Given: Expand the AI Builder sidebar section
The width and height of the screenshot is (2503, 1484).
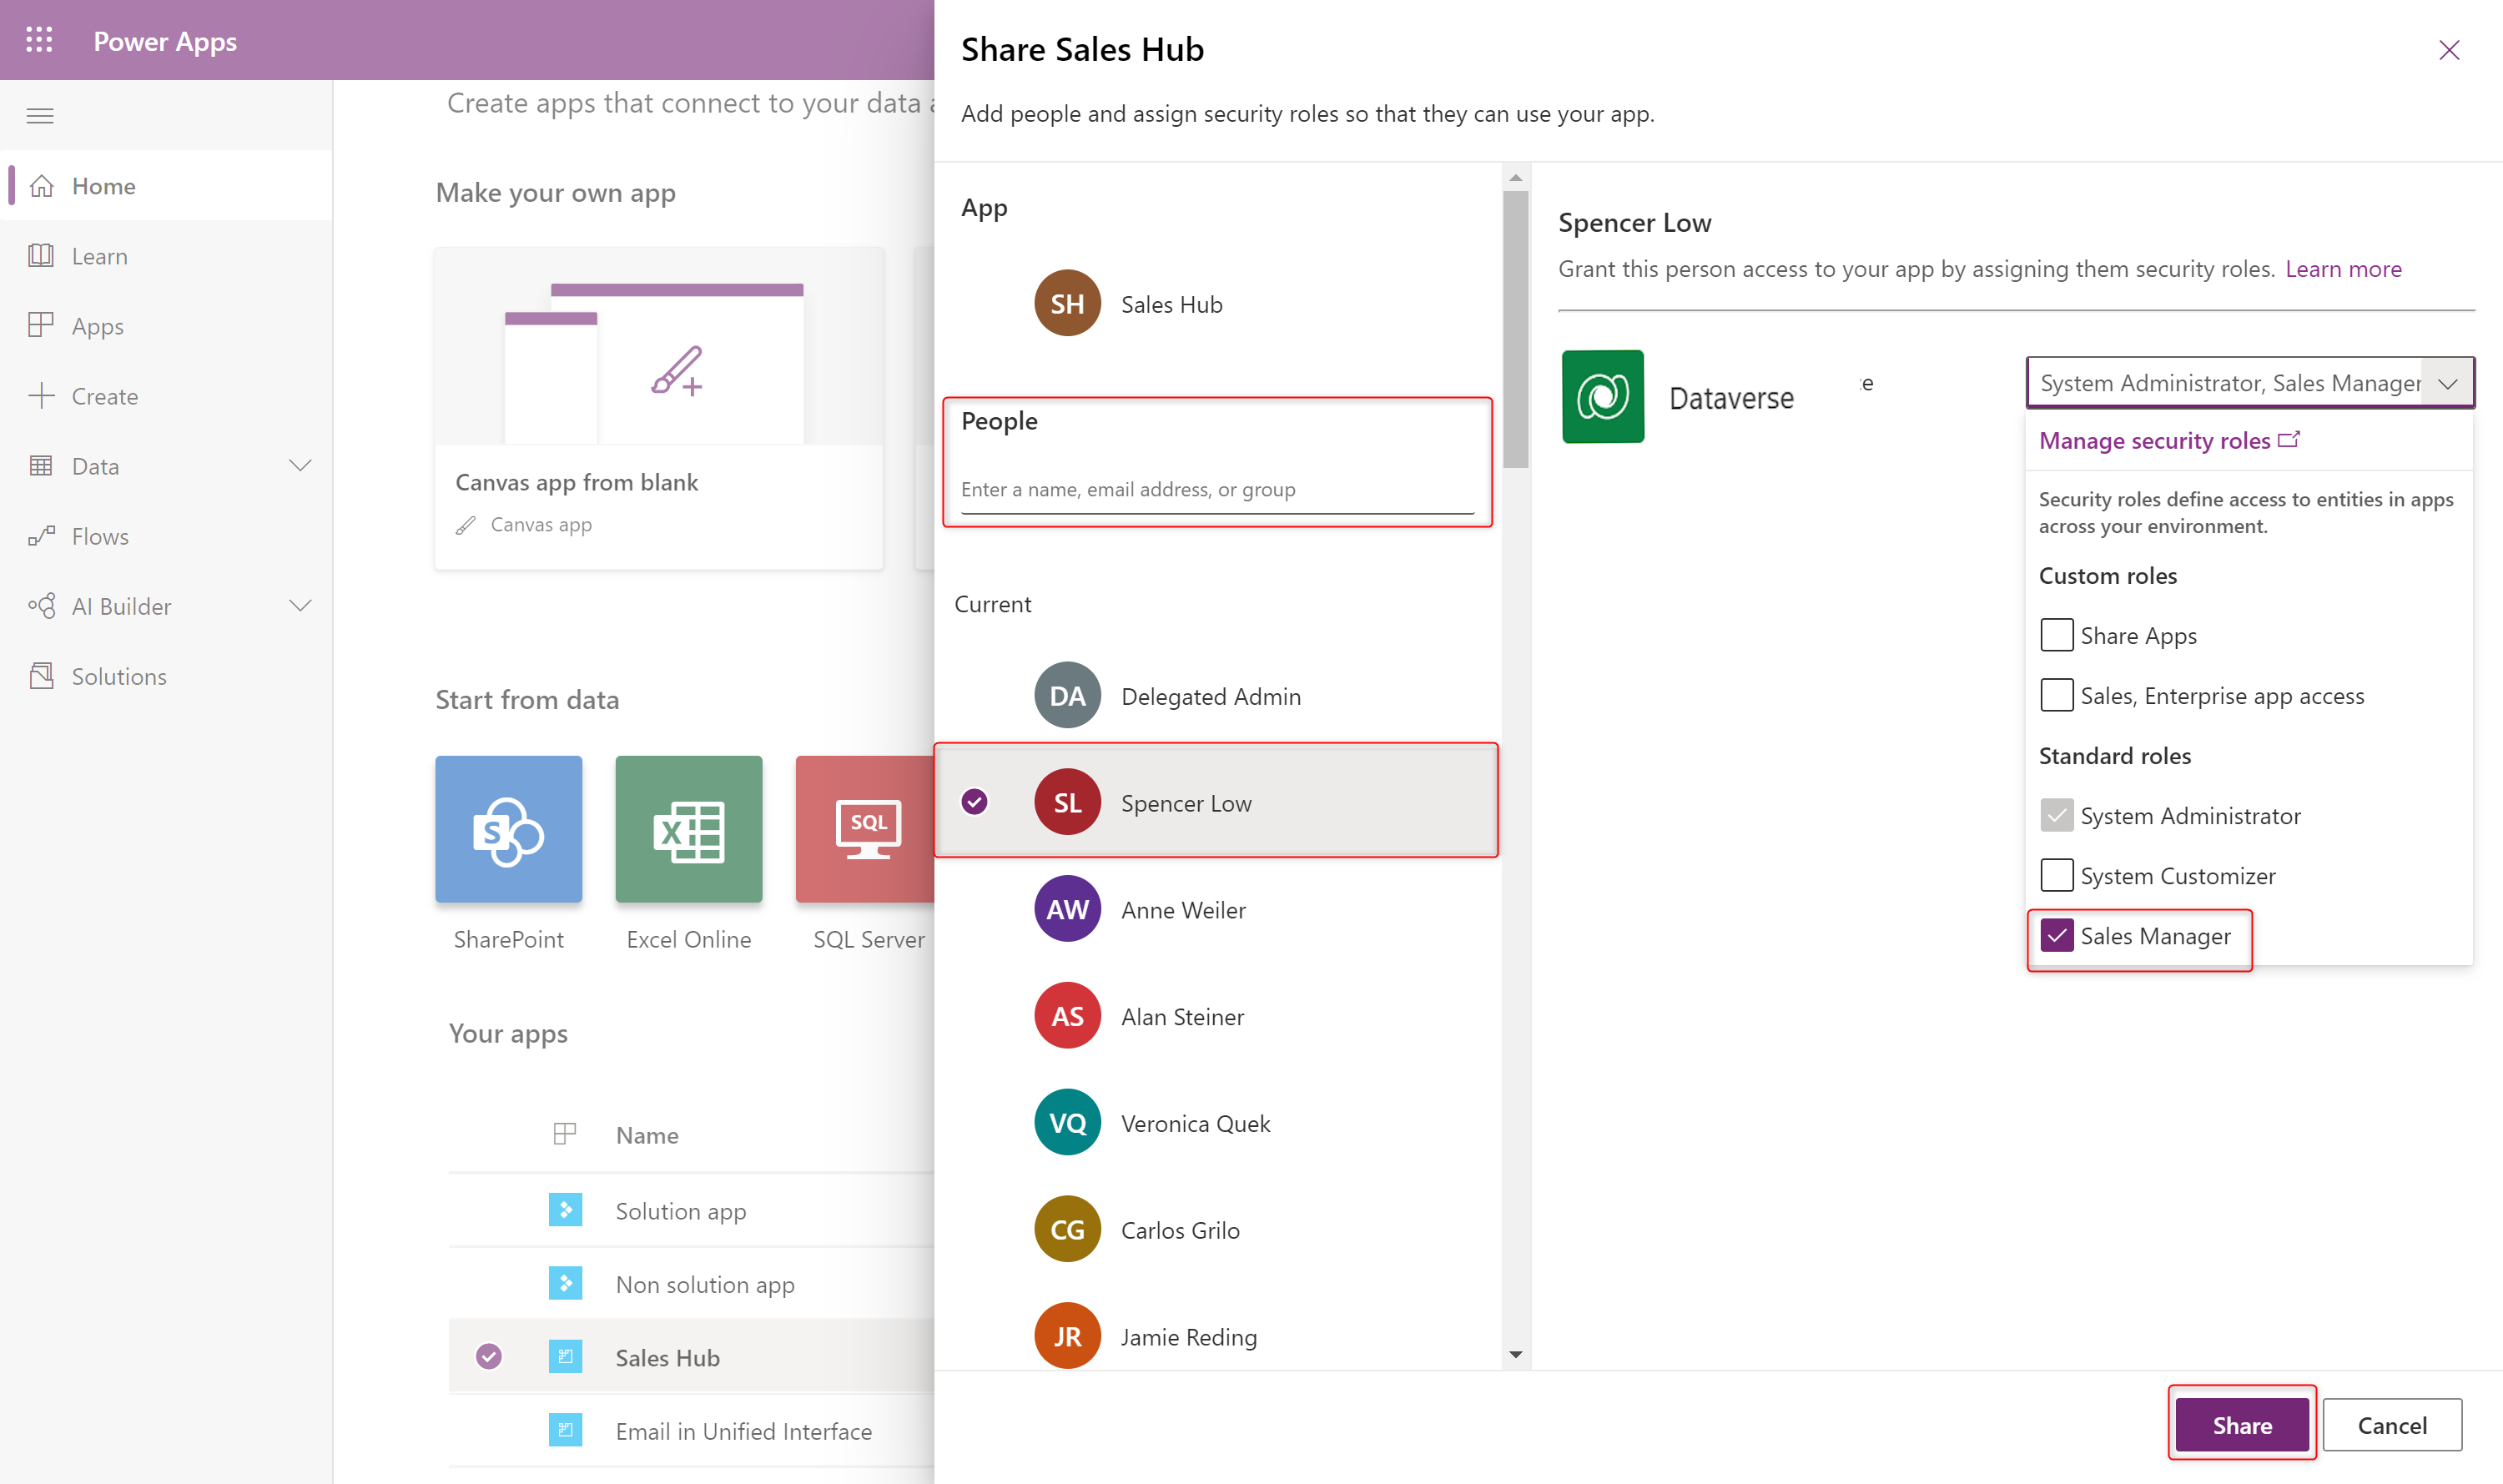Looking at the screenshot, I should (x=302, y=606).
